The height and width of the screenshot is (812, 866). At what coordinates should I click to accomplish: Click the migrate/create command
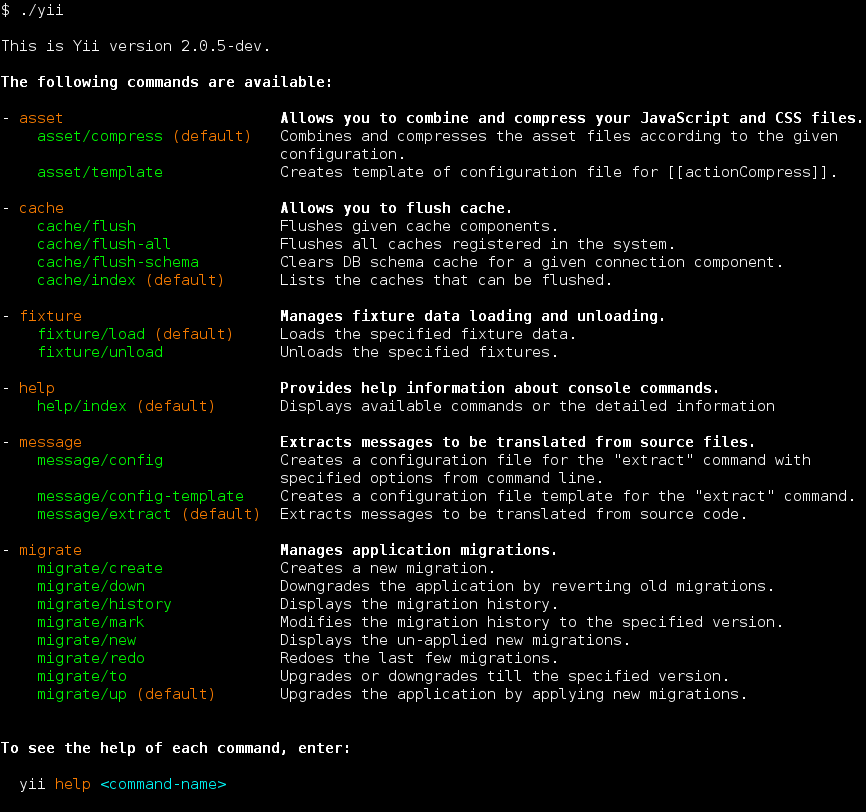pos(100,568)
